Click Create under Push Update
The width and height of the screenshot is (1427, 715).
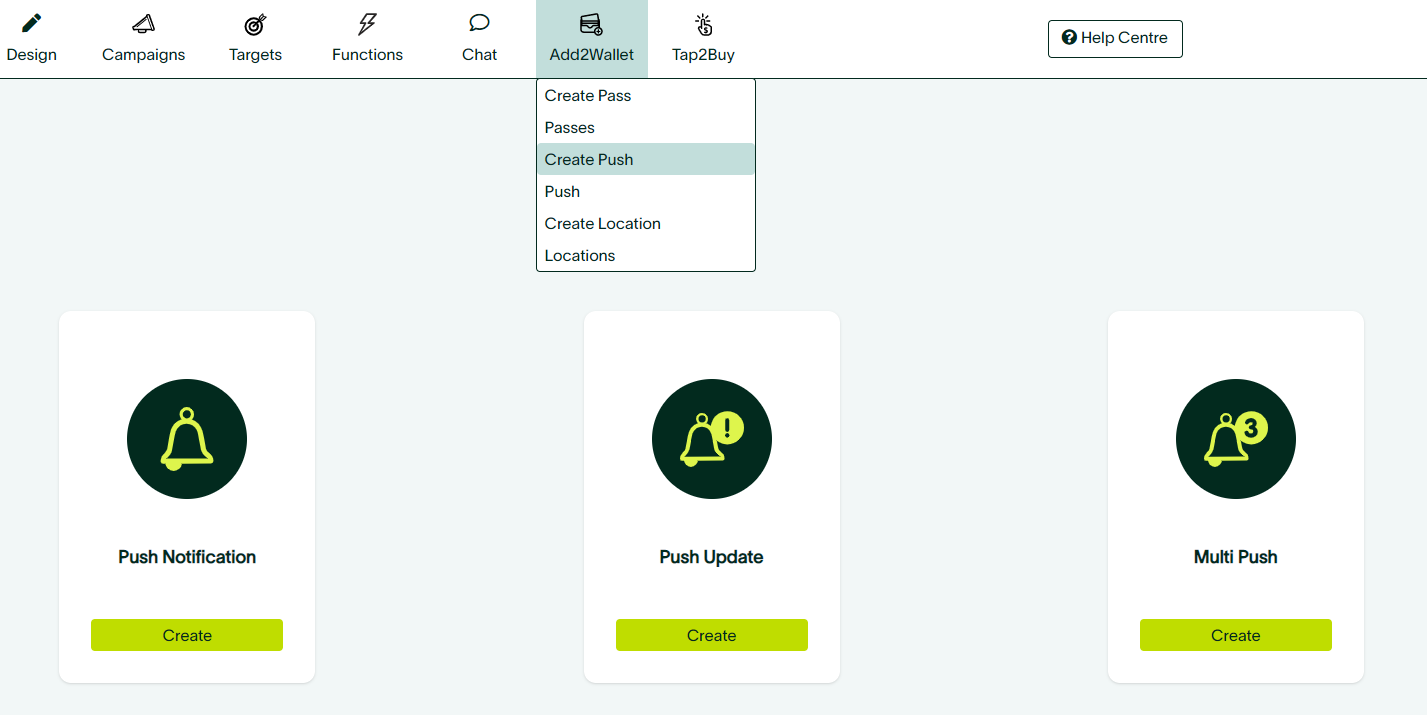[x=712, y=635]
